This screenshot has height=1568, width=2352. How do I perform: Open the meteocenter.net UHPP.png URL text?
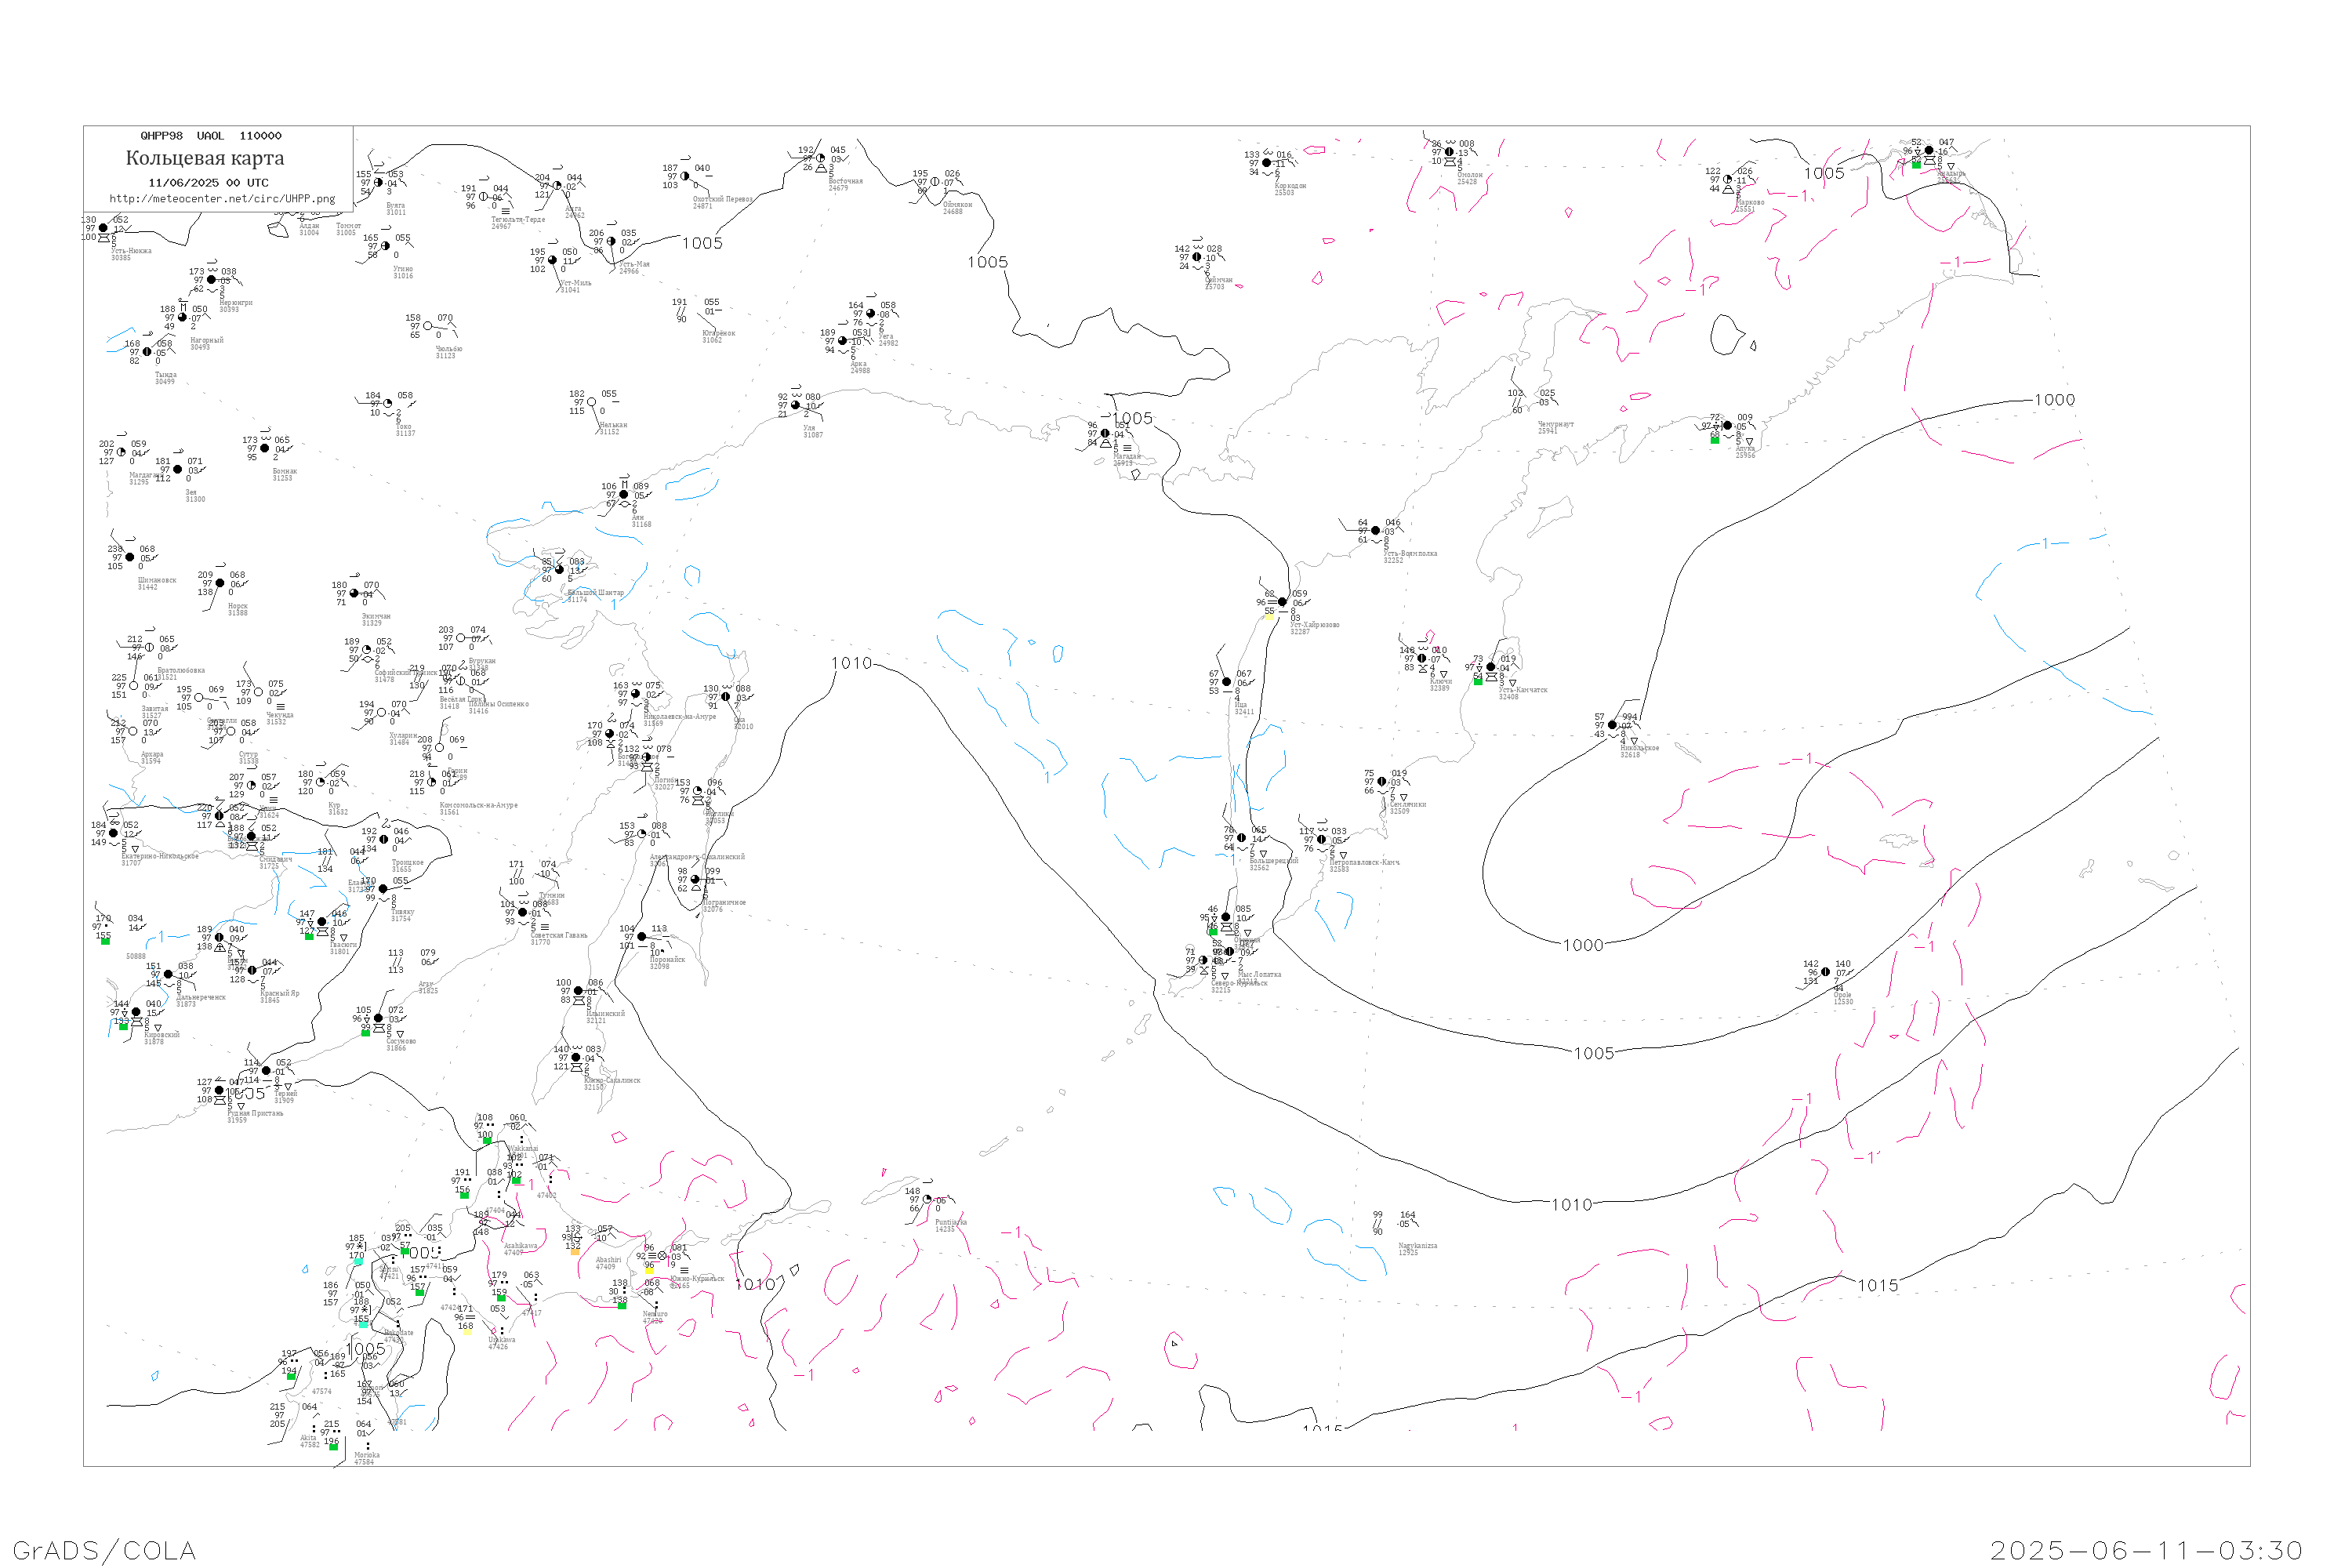click(222, 199)
